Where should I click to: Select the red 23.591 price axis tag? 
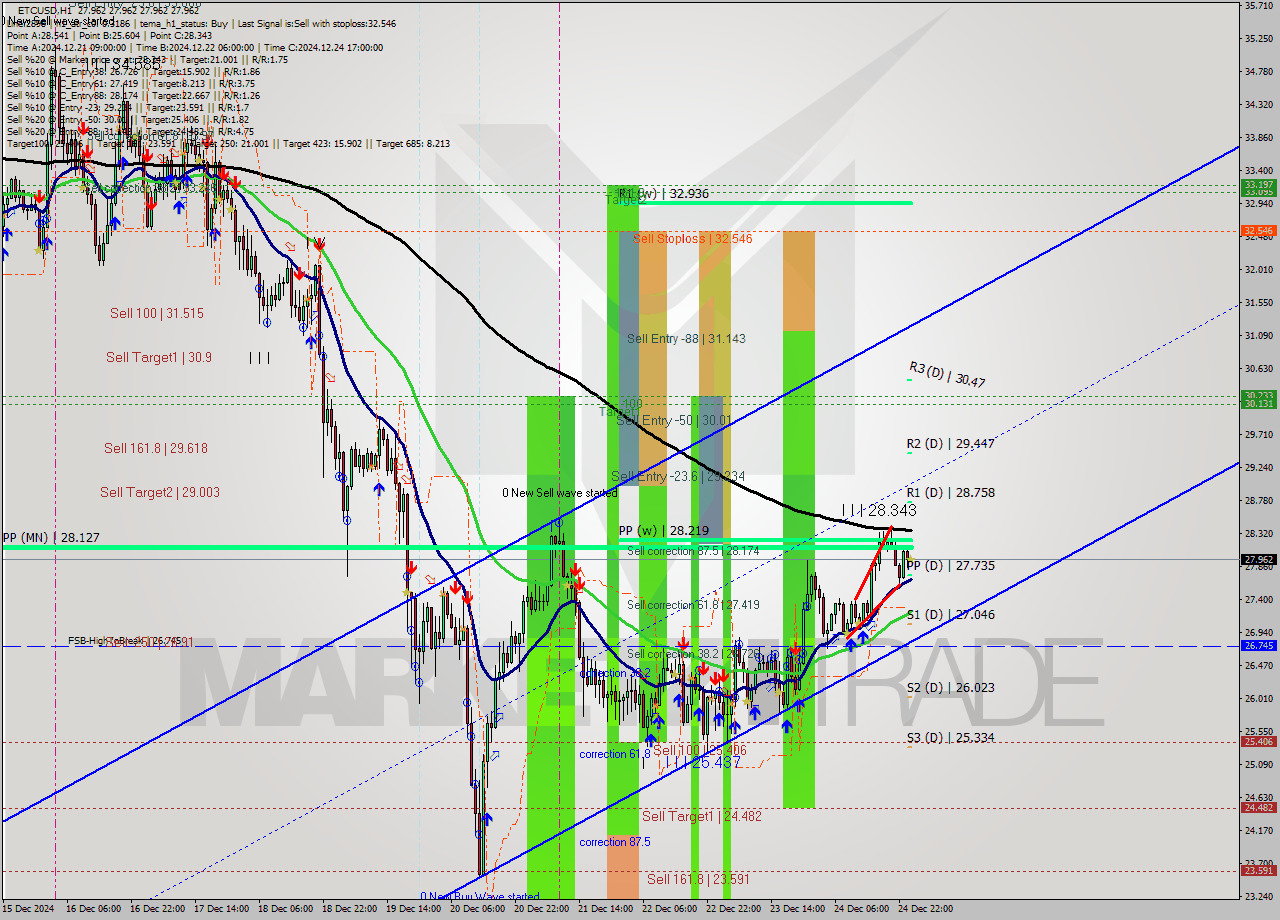click(1258, 870)
